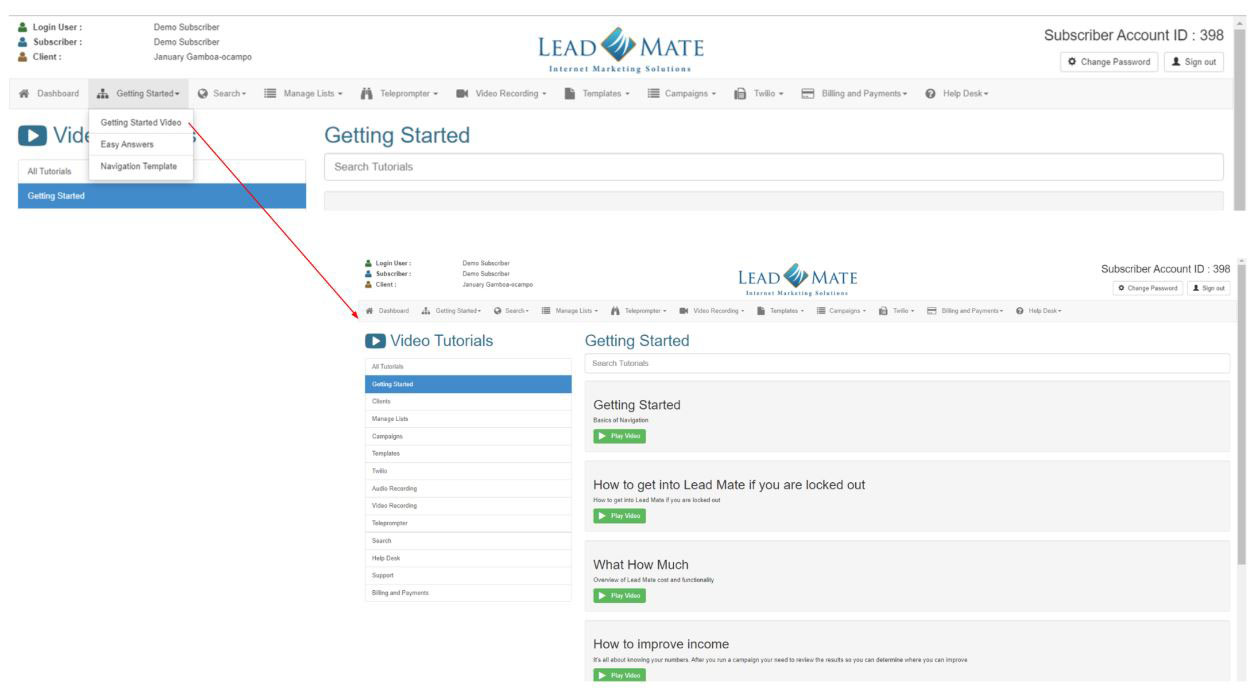1260x700 pixels.
Task: Click the Dashboard home icon in the large top navbar
Action: [x=24, y=94]
